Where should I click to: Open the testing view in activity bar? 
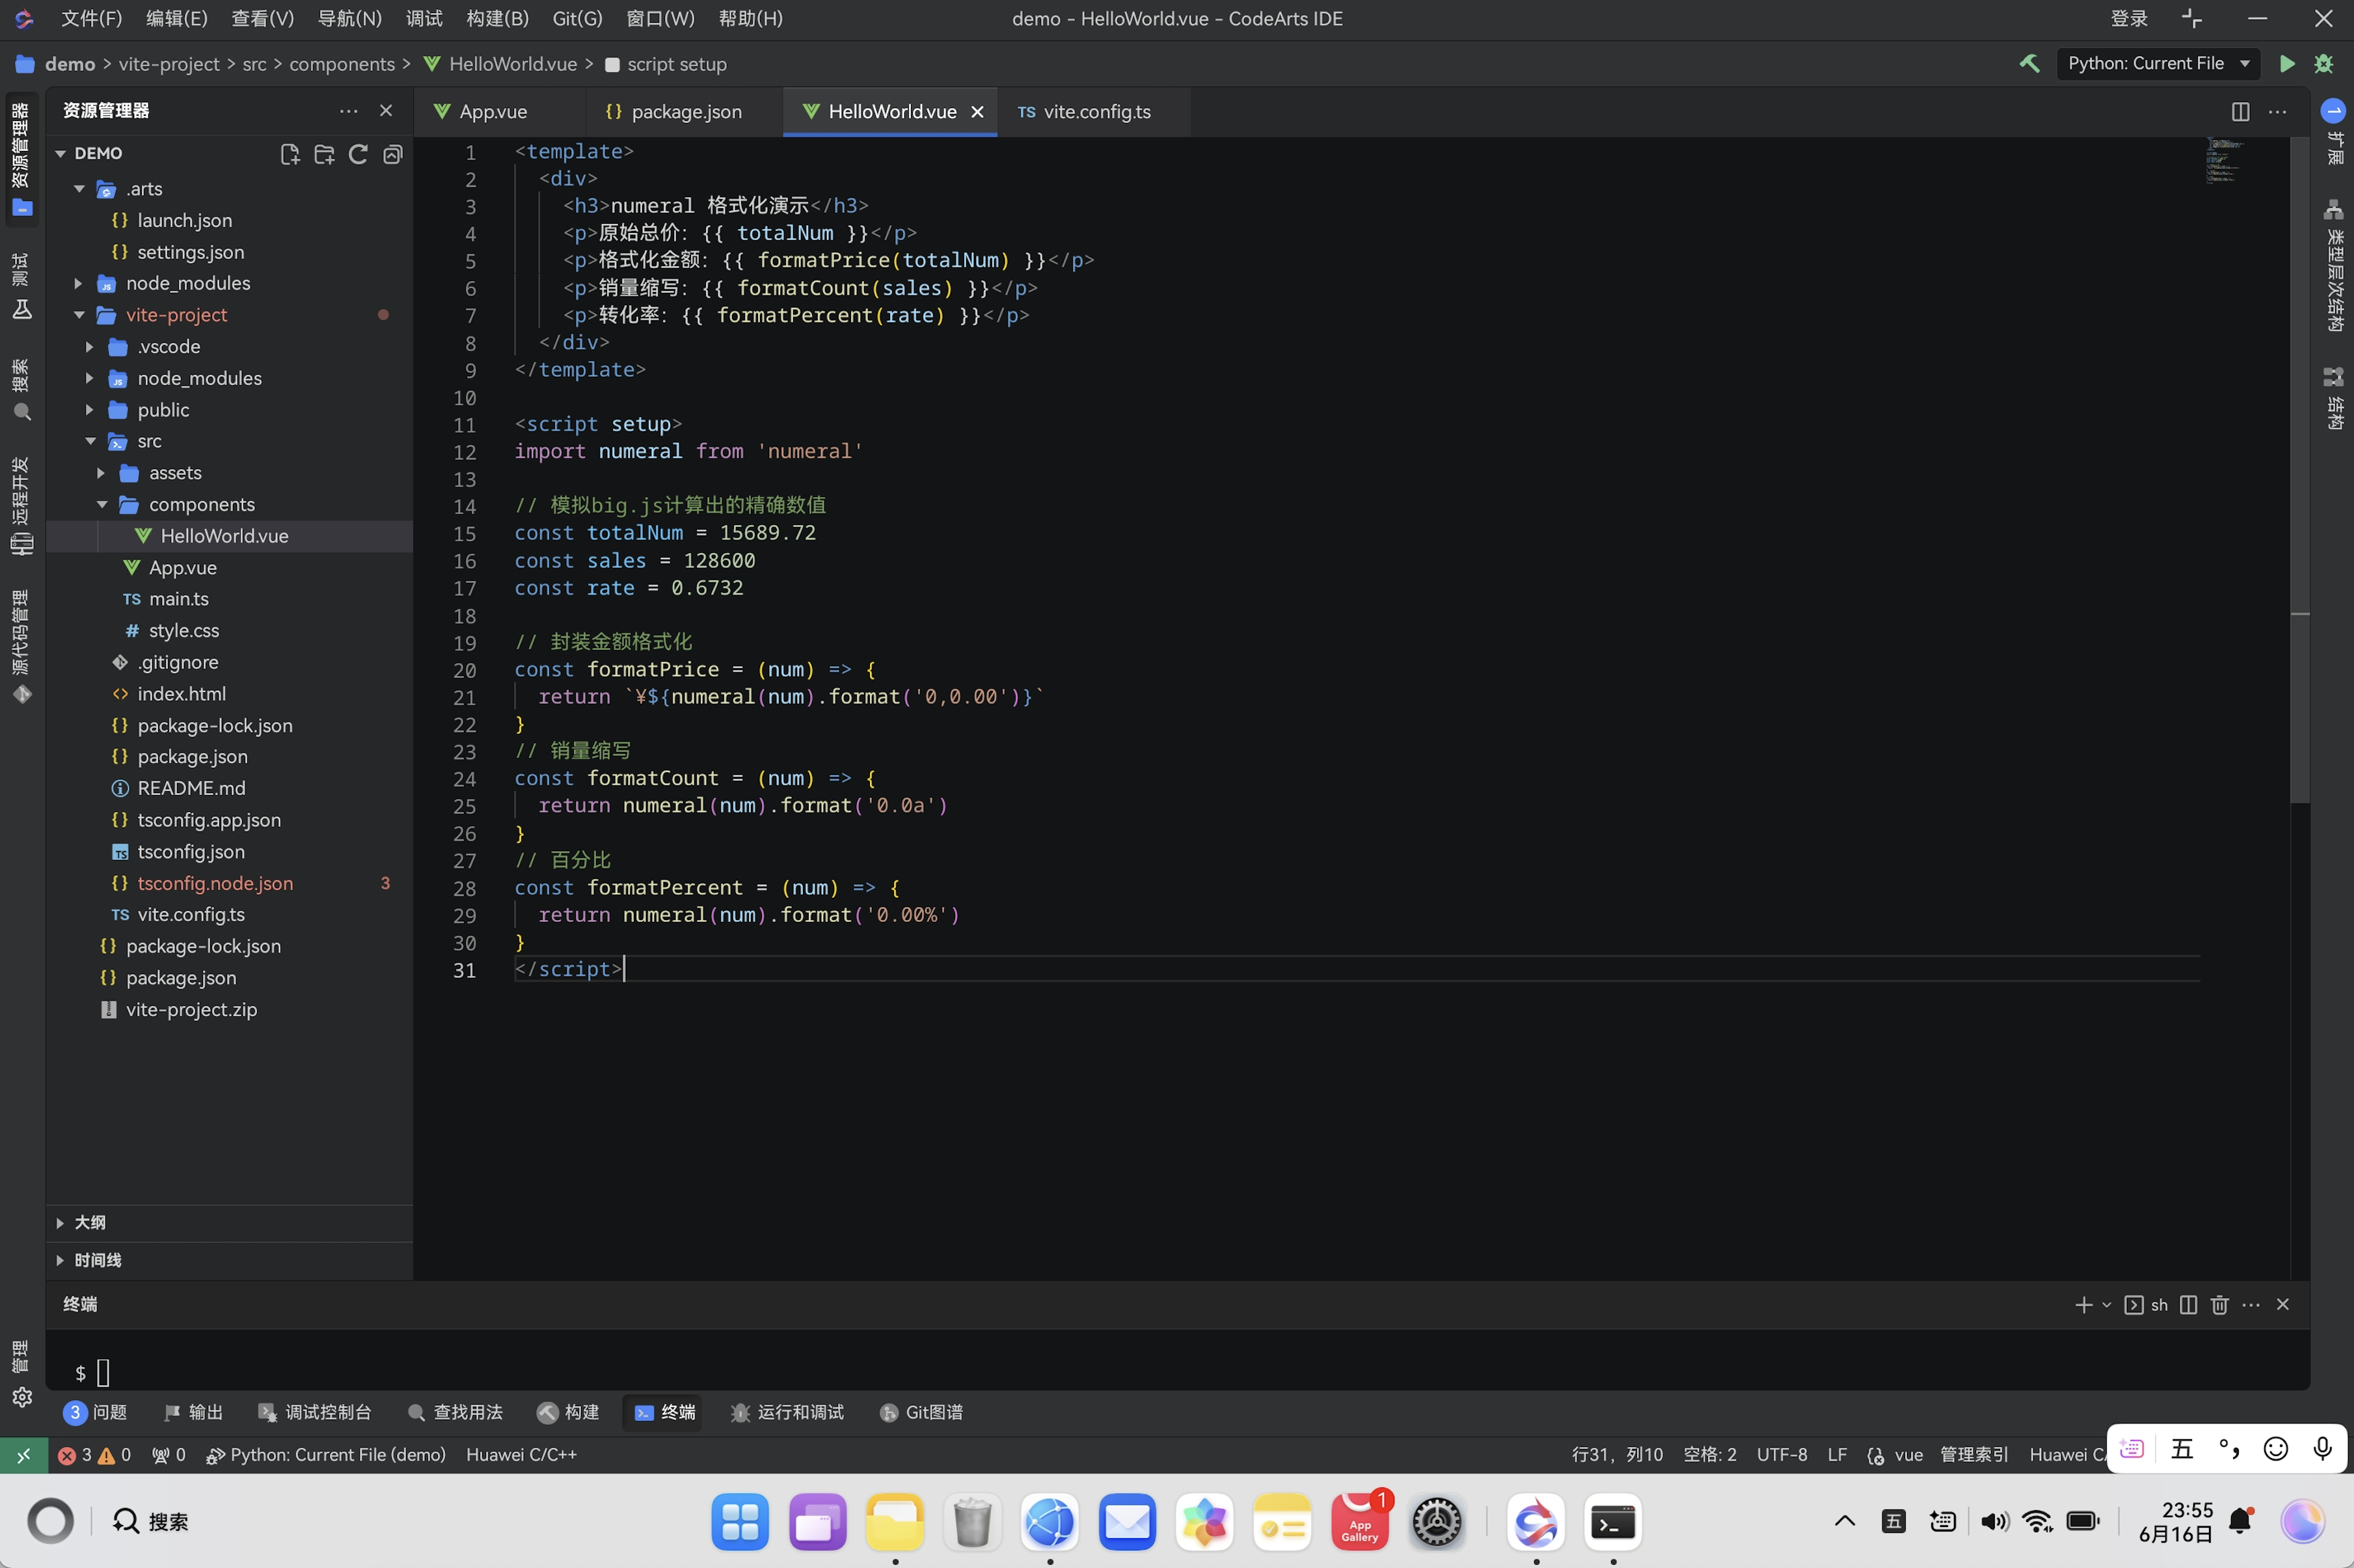[22, 287]
